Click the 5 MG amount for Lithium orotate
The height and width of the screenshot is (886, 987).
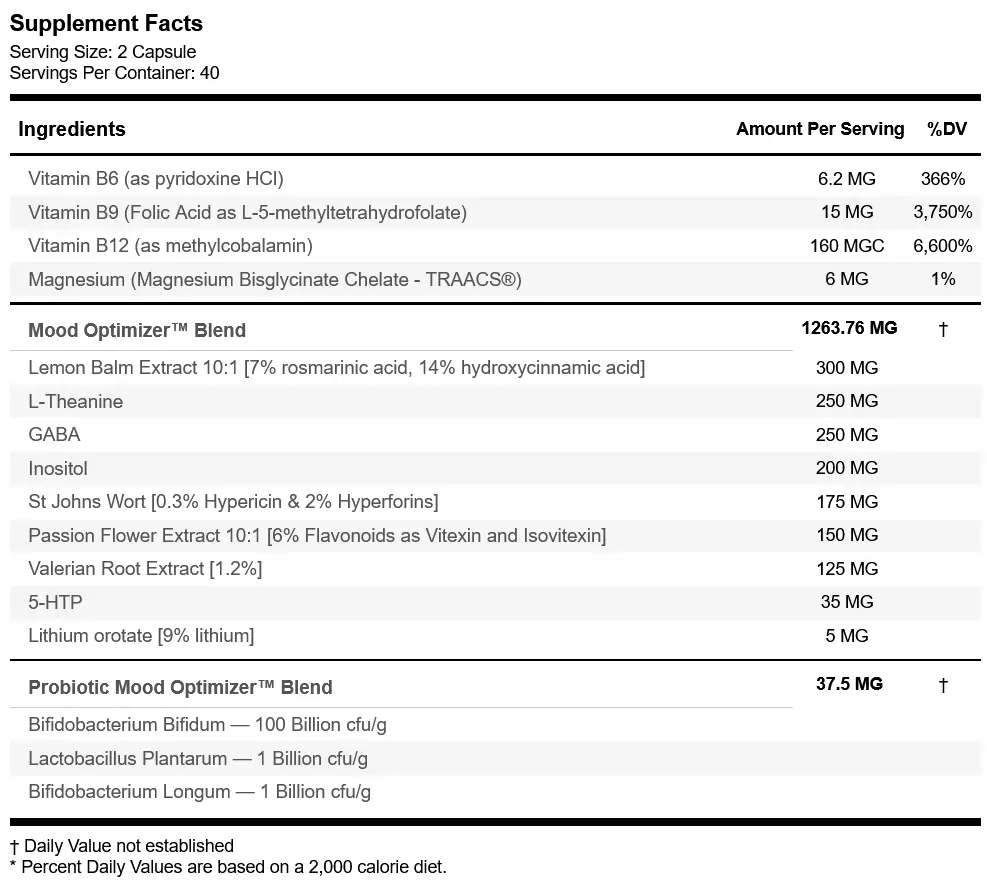847,636
